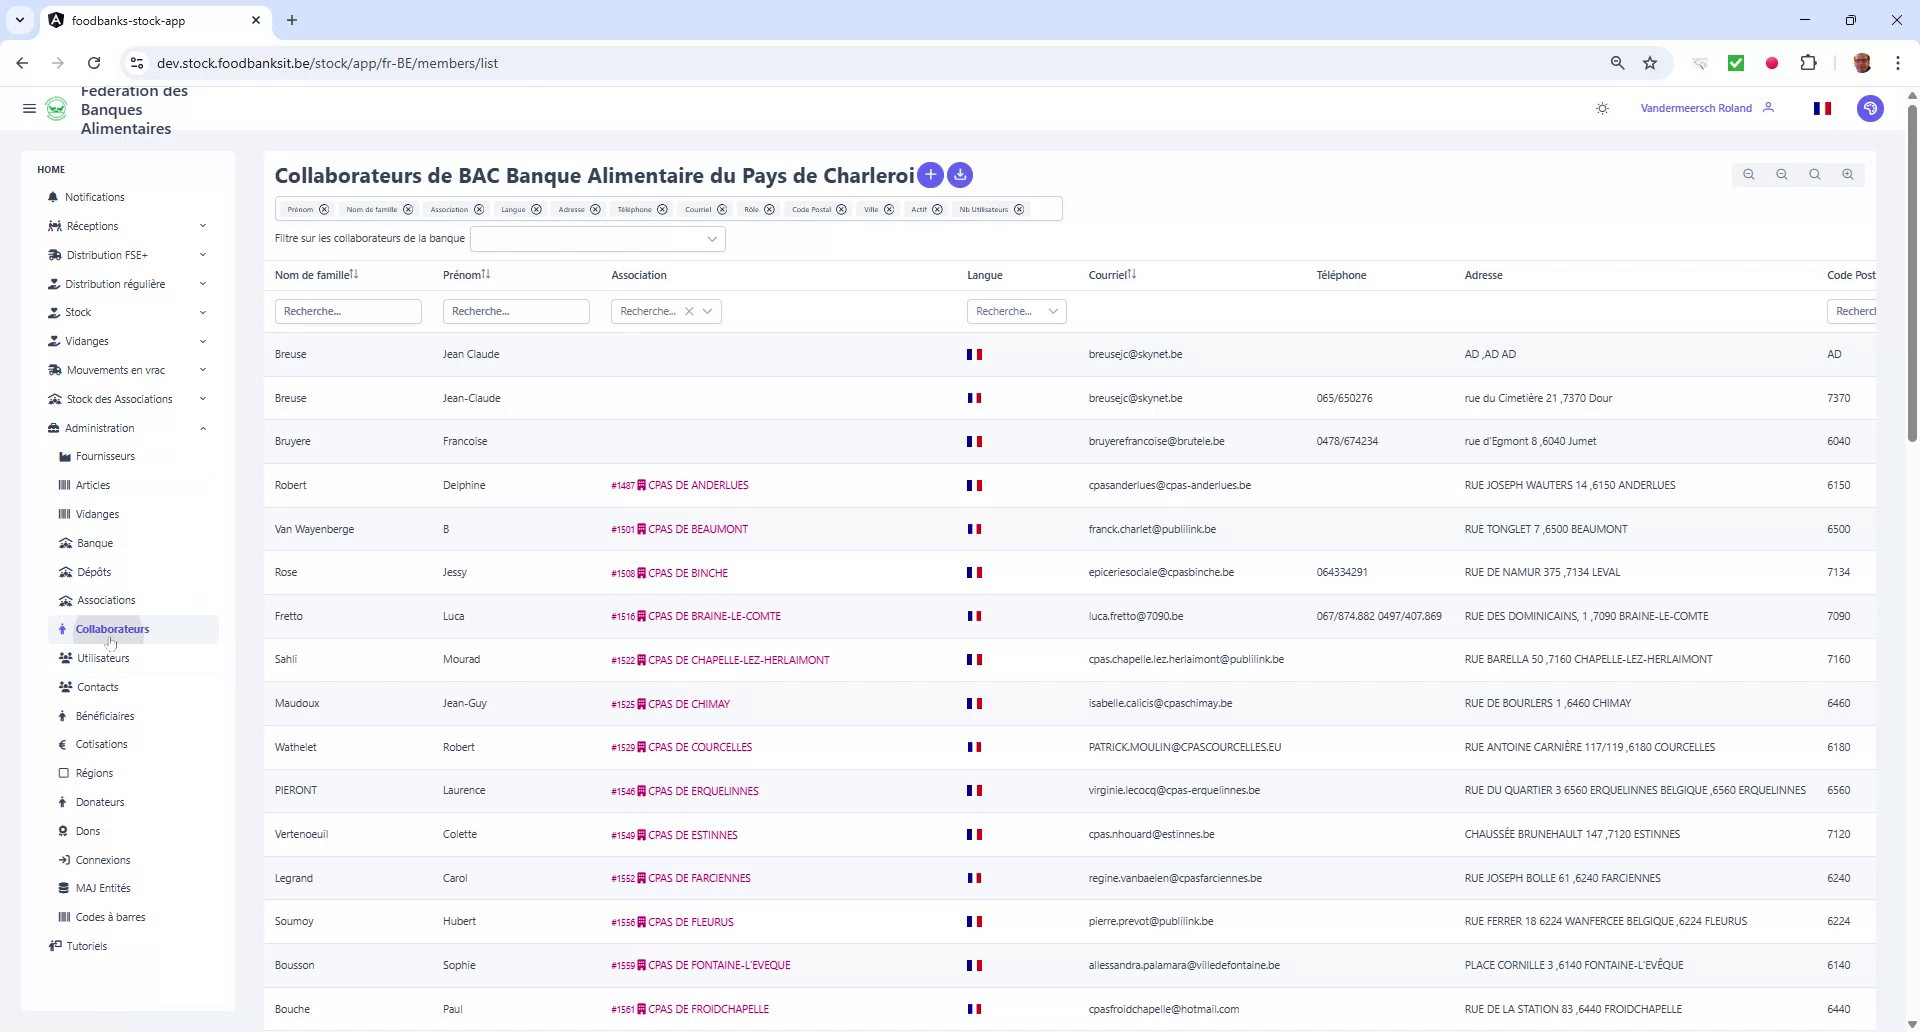Screen dimensions: 1920x1032
Task: Click the Prénom search input field
Action: point(516,311)
